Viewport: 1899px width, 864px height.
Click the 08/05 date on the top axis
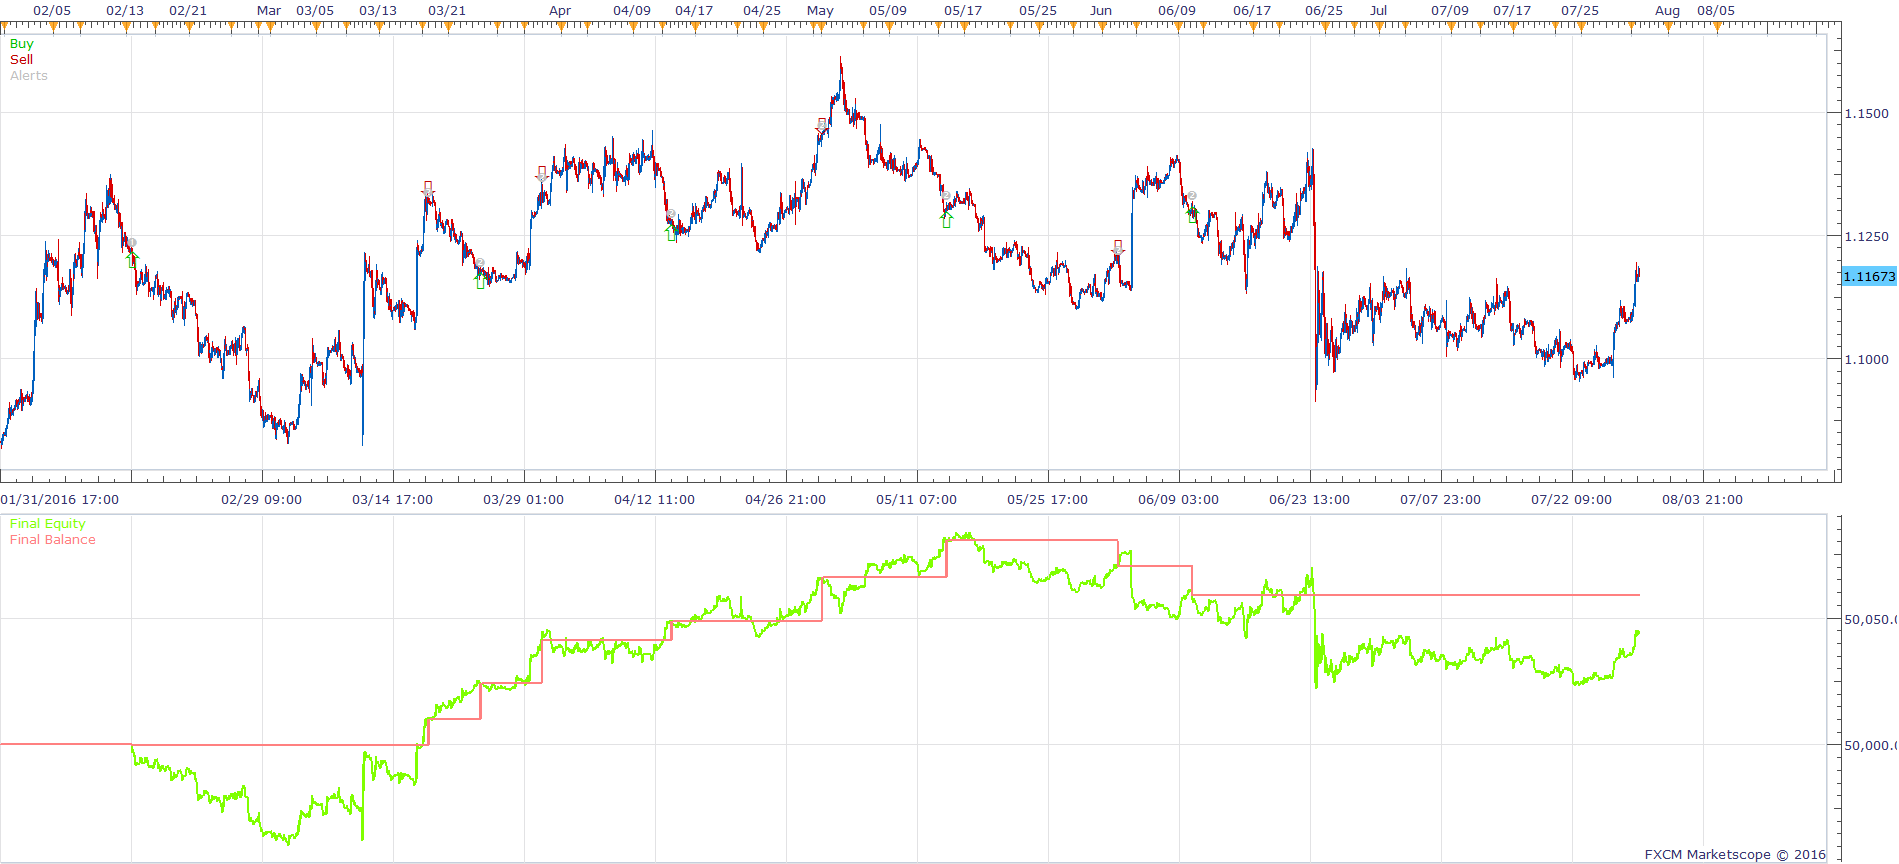(x=1716, y=10)
